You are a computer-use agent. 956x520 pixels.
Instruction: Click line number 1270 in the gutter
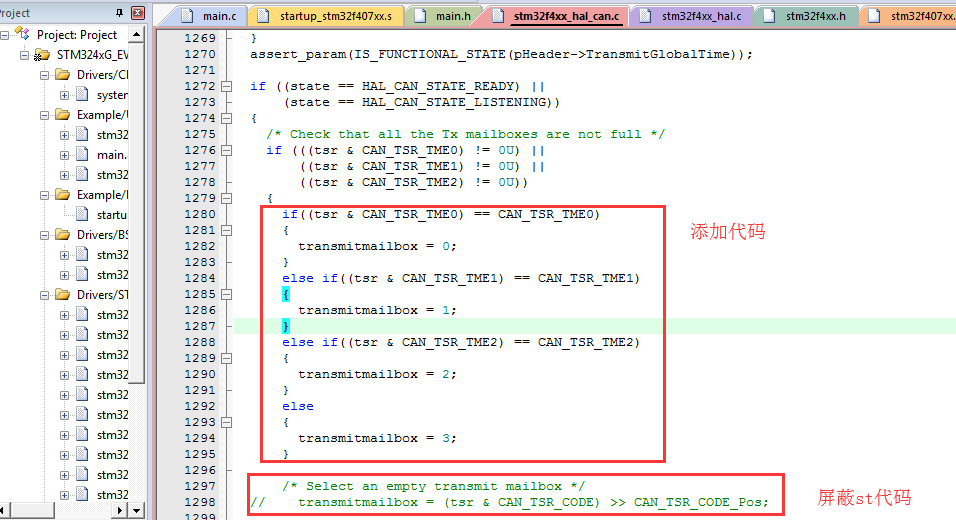[x=200, y=54]
